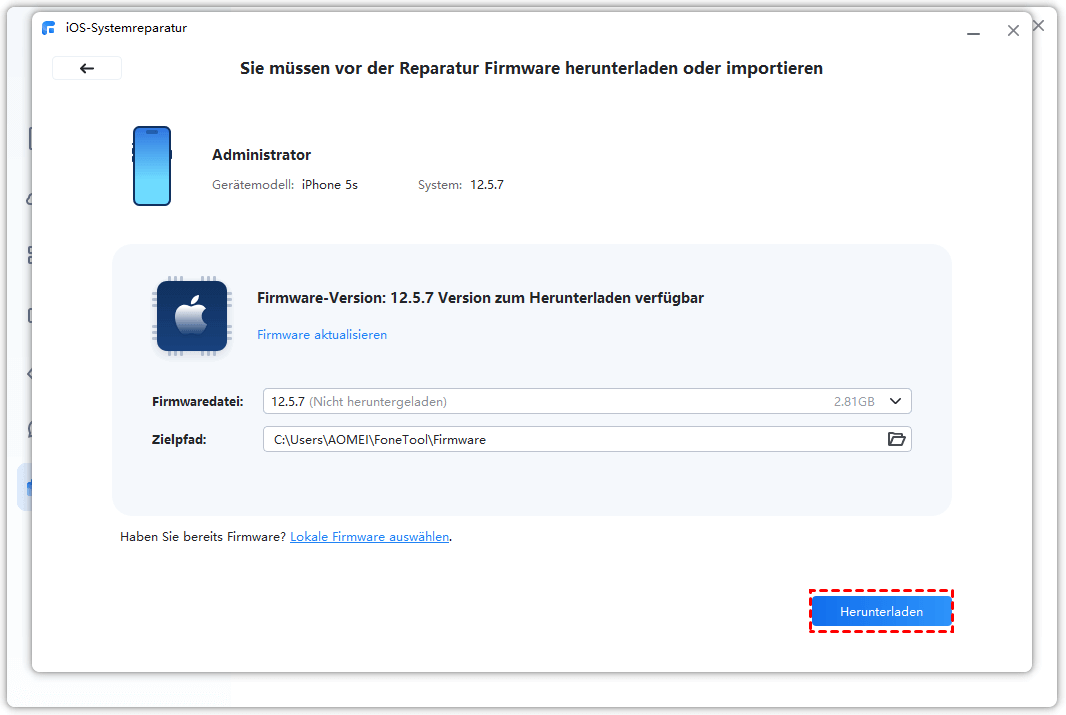Click the Administrator device name
The width and height of the screenshot is (1066, 715).
261,155
